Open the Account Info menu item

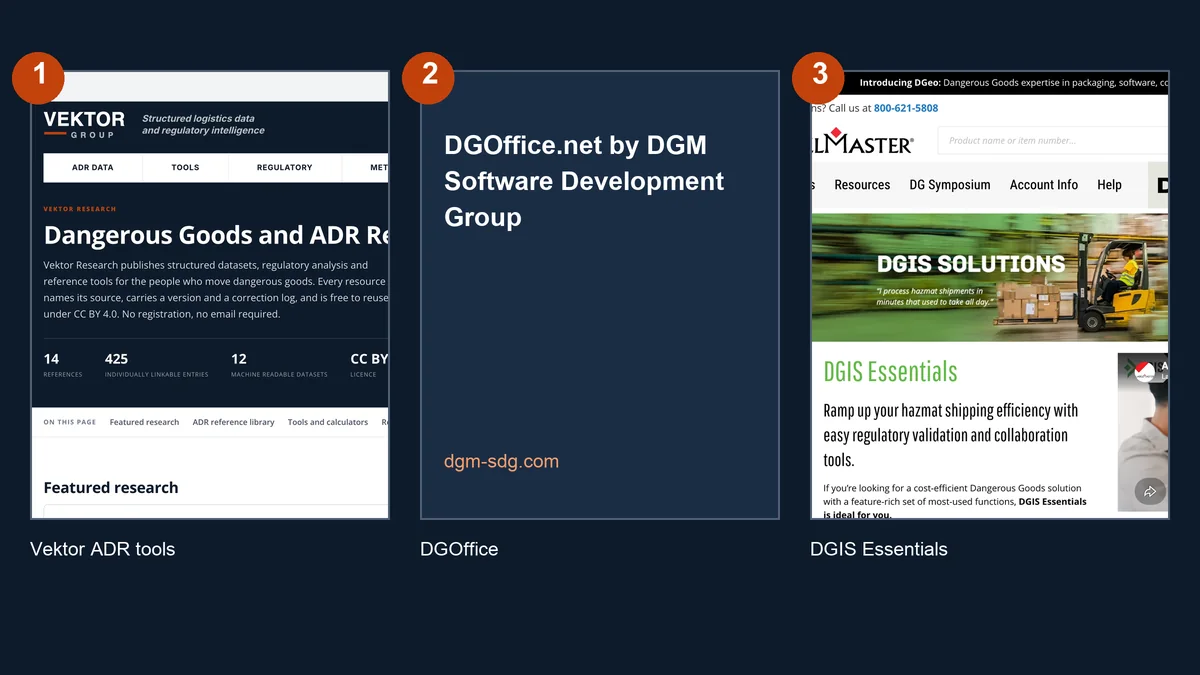pos(1044,185)
